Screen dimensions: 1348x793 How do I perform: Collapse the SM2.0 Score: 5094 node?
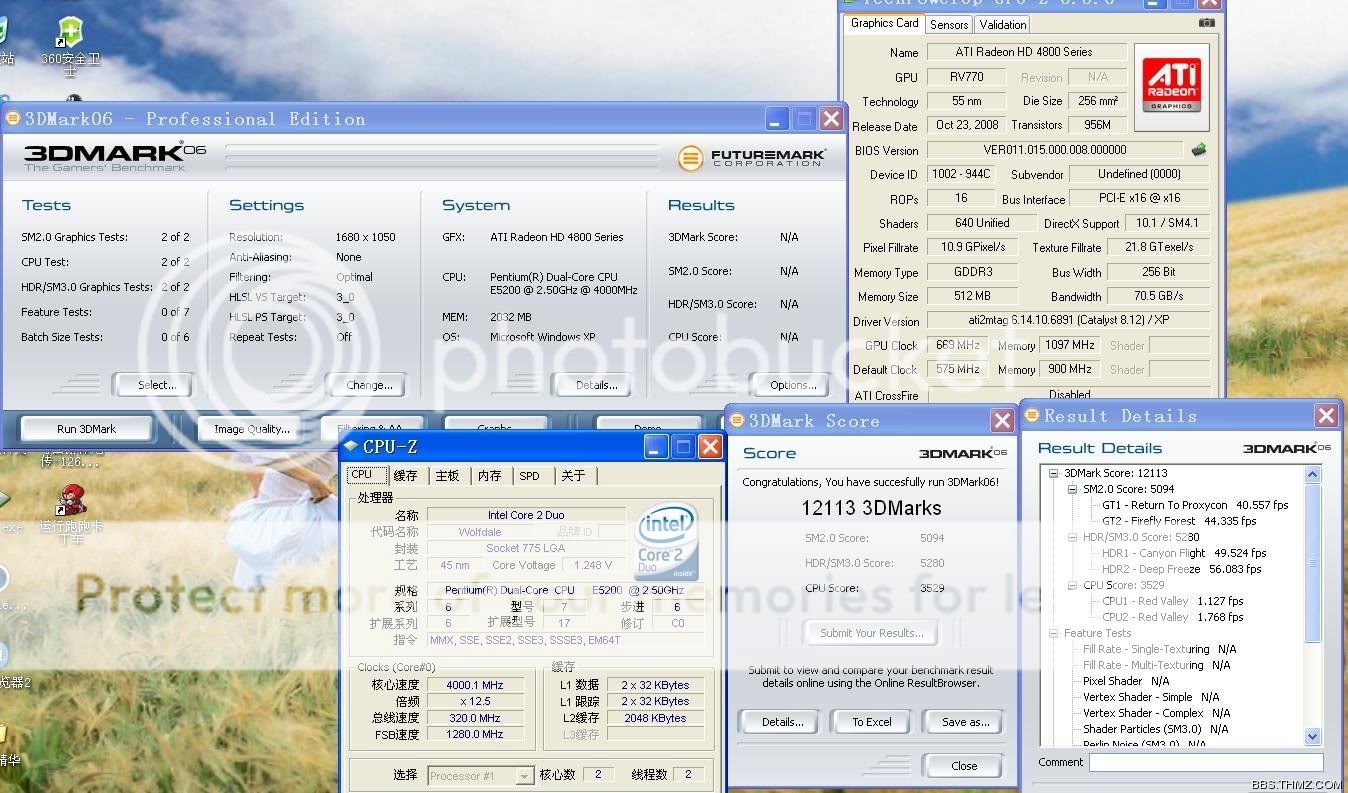point(1073,489)
